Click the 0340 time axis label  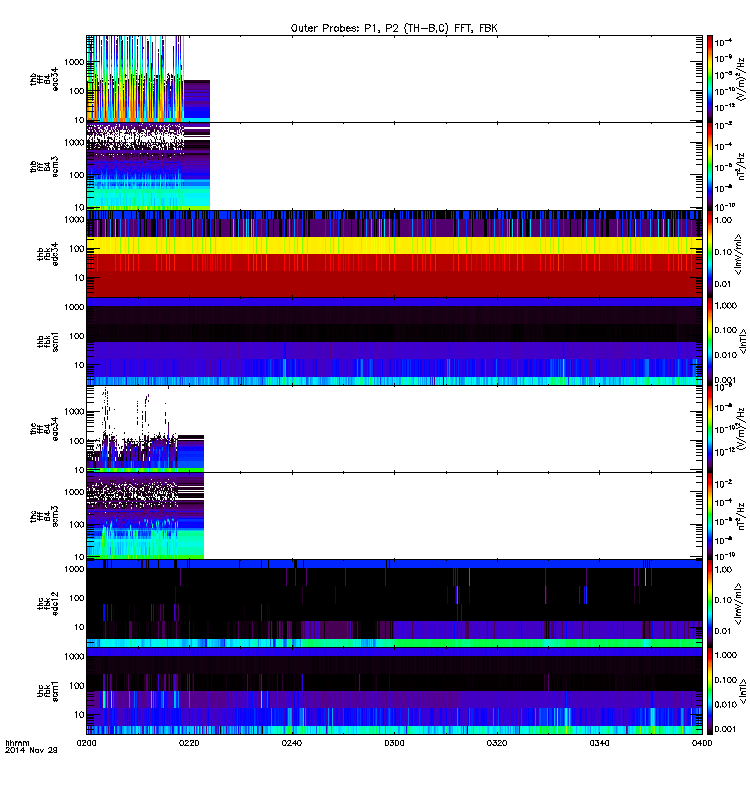599,743
